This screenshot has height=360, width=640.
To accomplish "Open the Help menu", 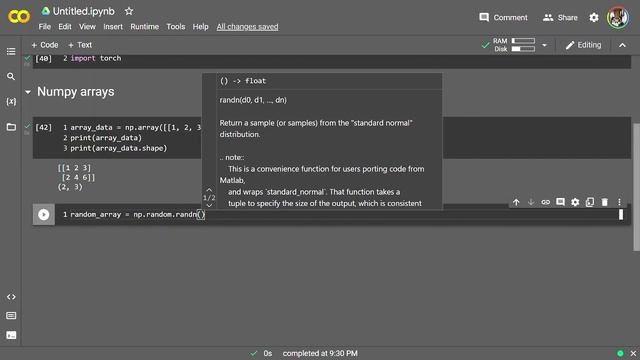I will pos(200,27).
